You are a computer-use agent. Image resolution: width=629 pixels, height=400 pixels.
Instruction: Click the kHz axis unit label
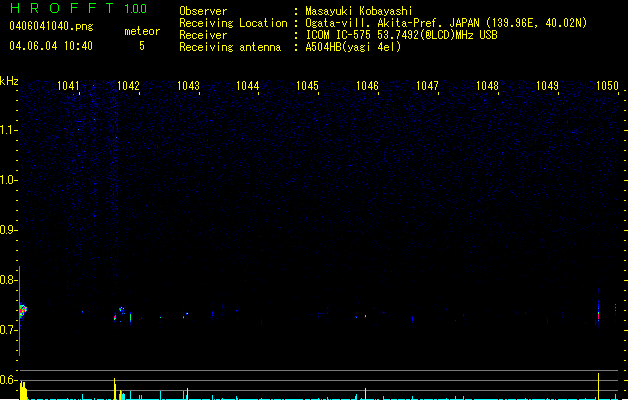(x=9, y=81)
